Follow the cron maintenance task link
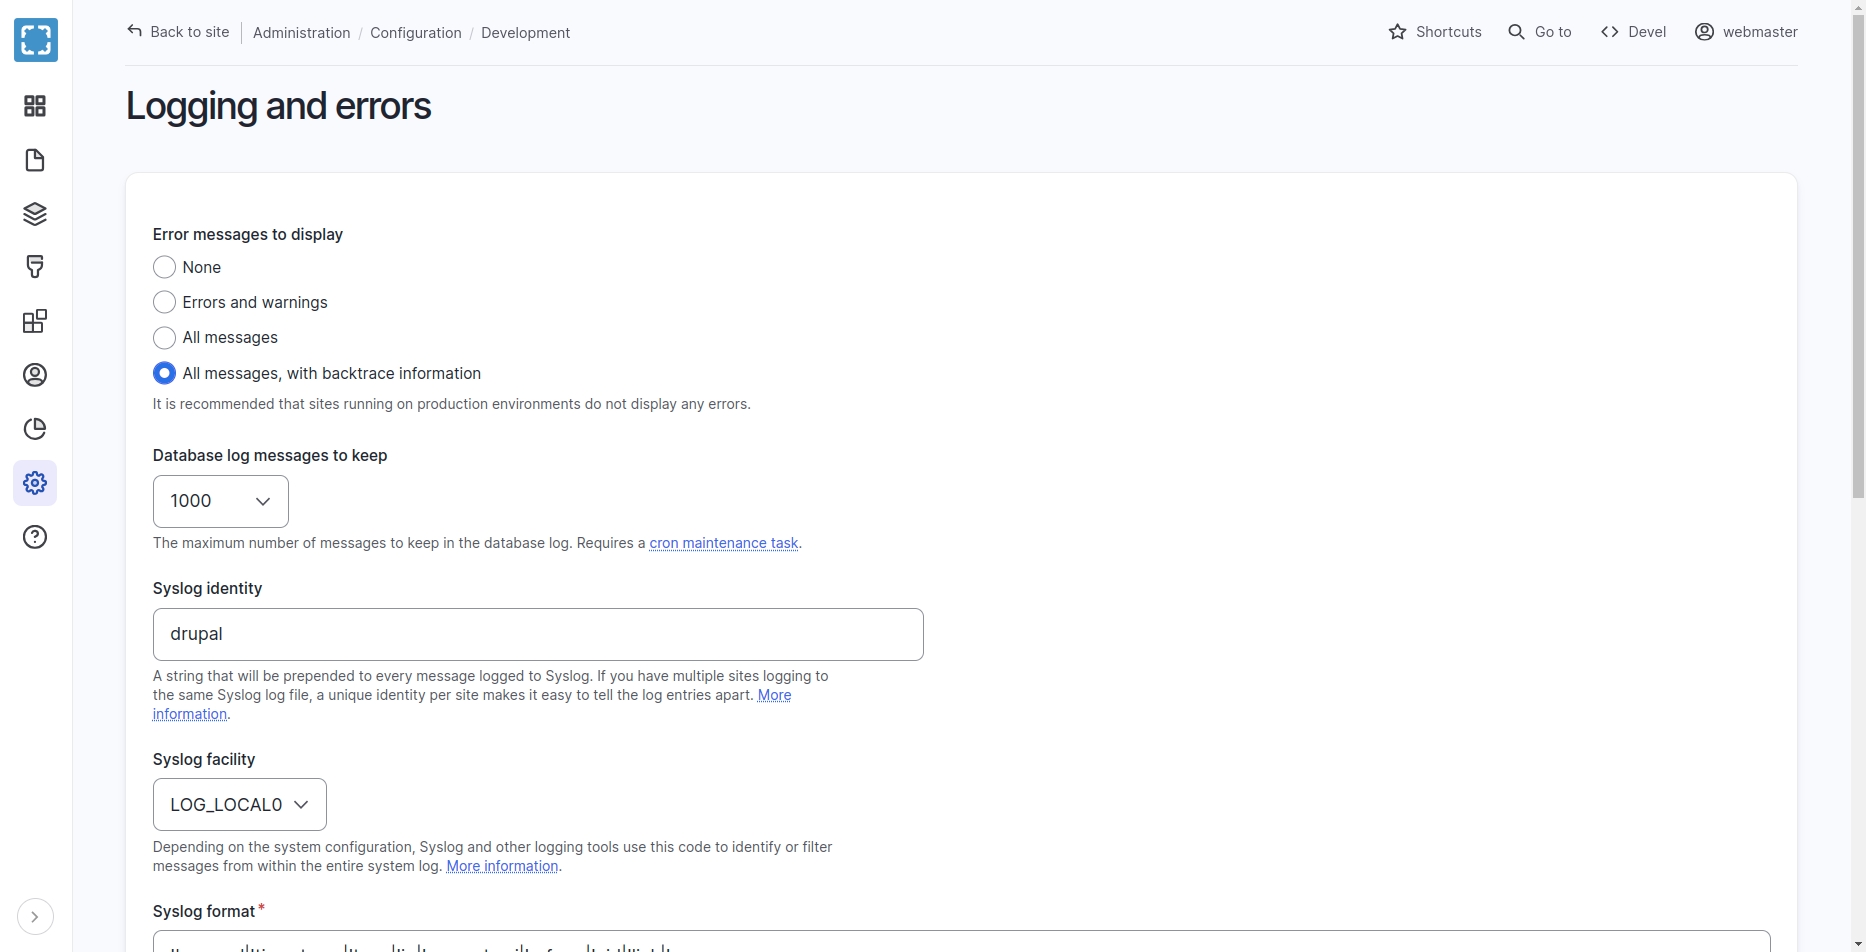The width and height of the screenshot is (1866, 952). coord(723,543)
